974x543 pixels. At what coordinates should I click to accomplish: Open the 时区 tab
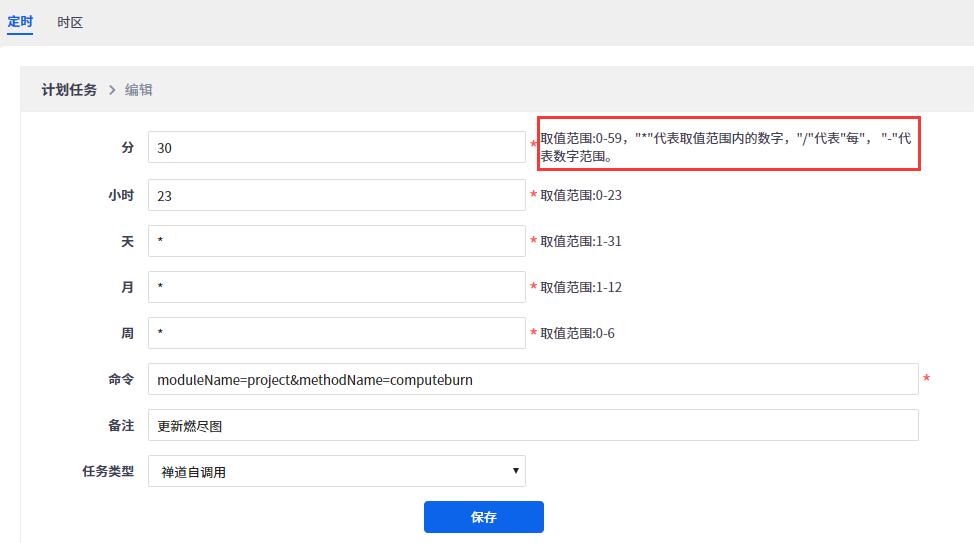pyautogui.click(x=70, y=22)
